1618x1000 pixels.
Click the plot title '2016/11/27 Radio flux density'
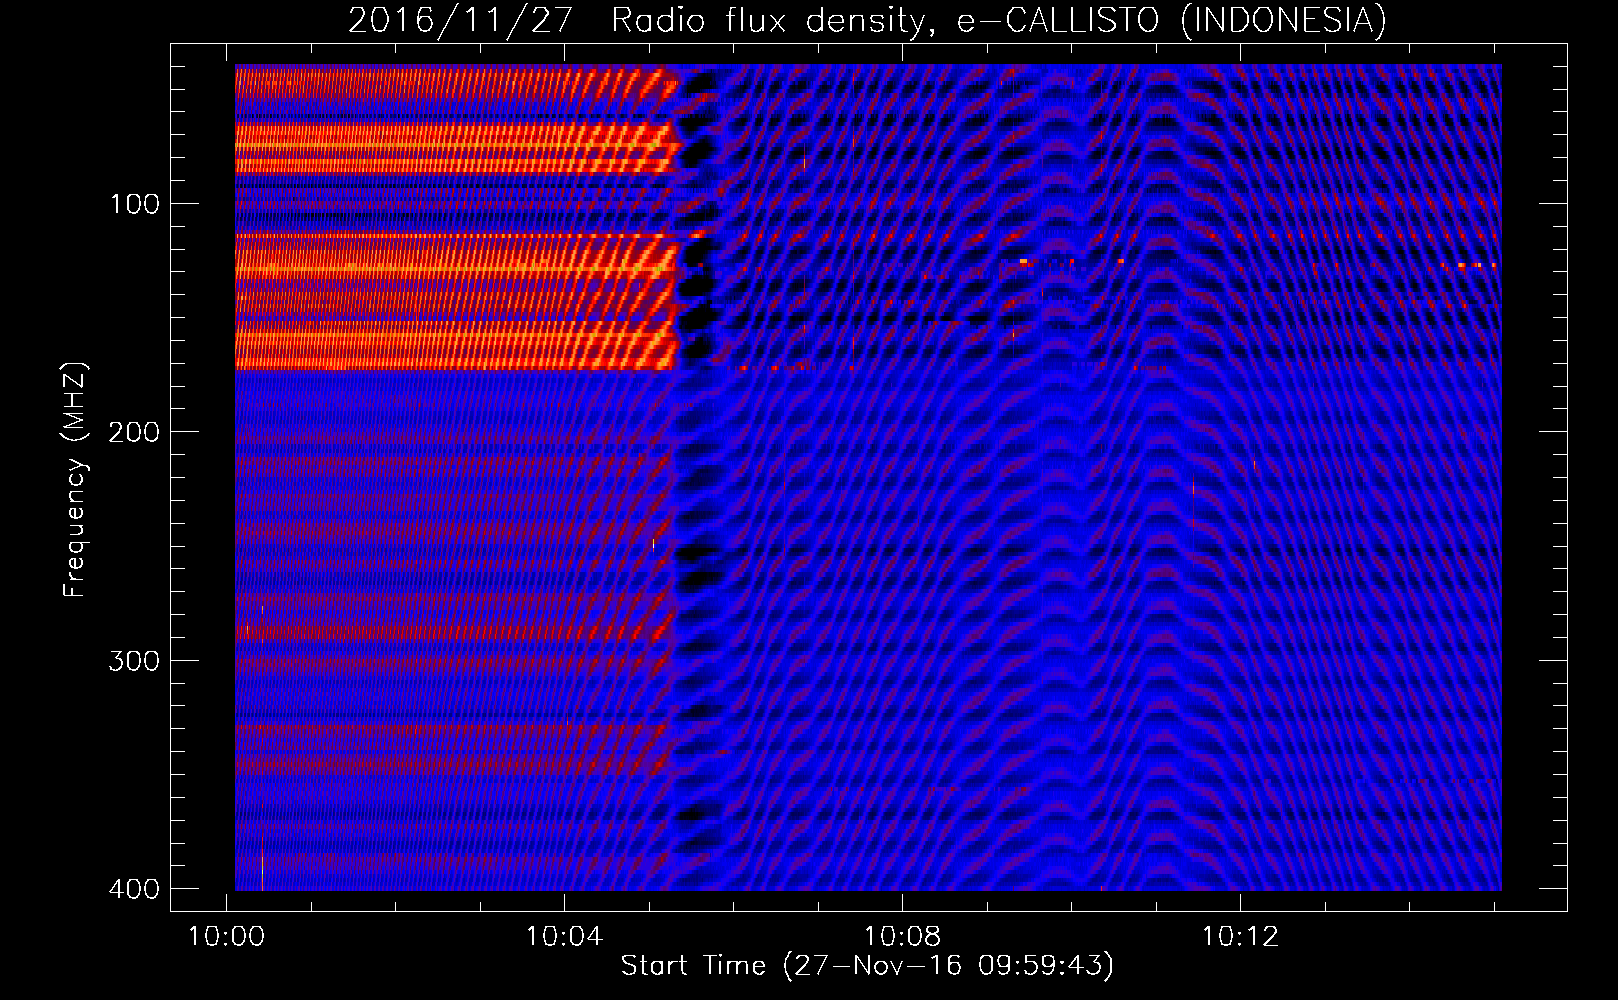click(643, 21)
